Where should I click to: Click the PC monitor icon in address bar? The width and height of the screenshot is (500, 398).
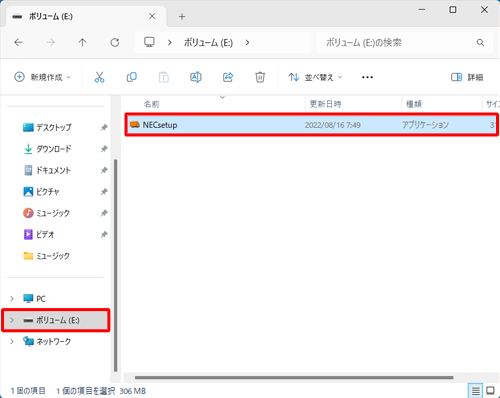149,42
